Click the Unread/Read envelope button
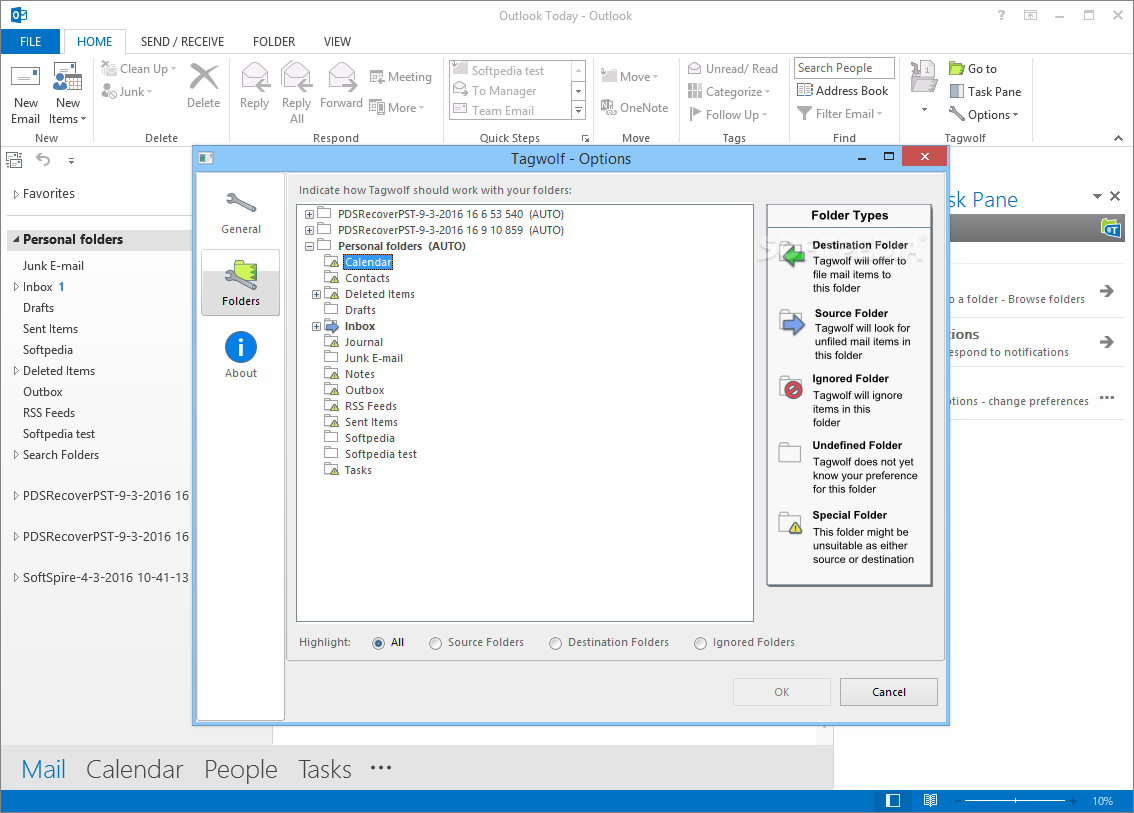 tap(733, 69)
